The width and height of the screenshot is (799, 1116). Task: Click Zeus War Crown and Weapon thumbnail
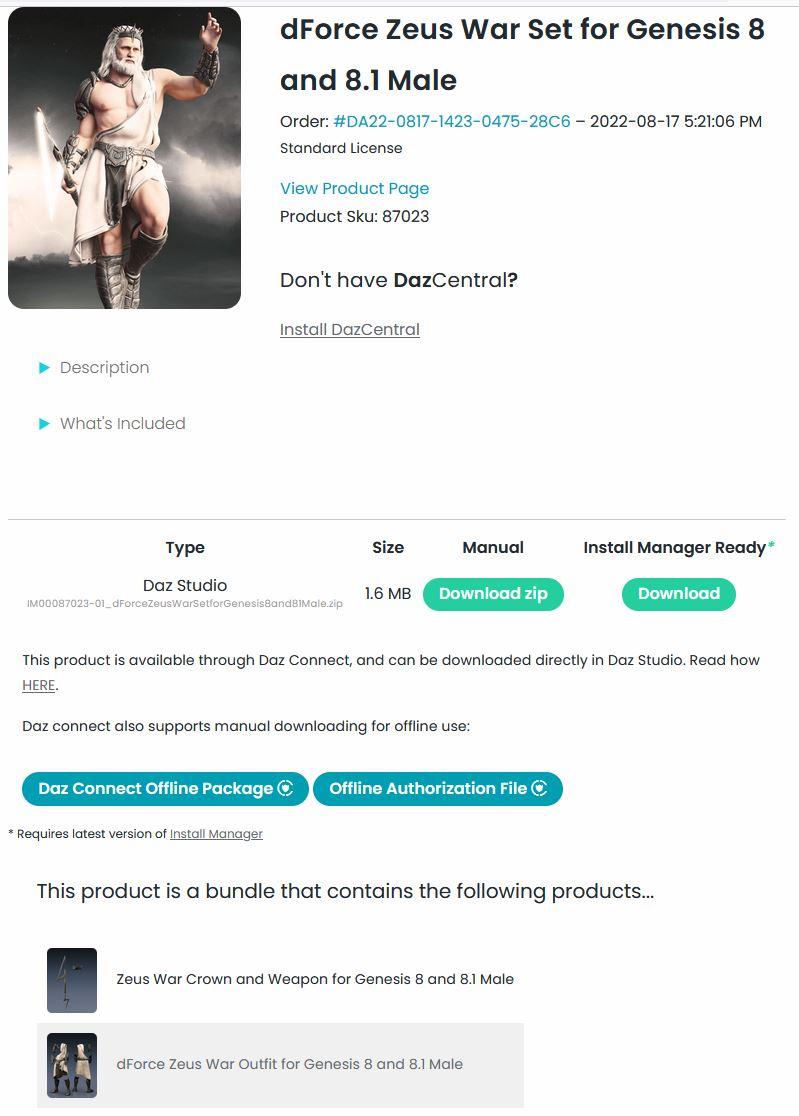click(72, 980)
